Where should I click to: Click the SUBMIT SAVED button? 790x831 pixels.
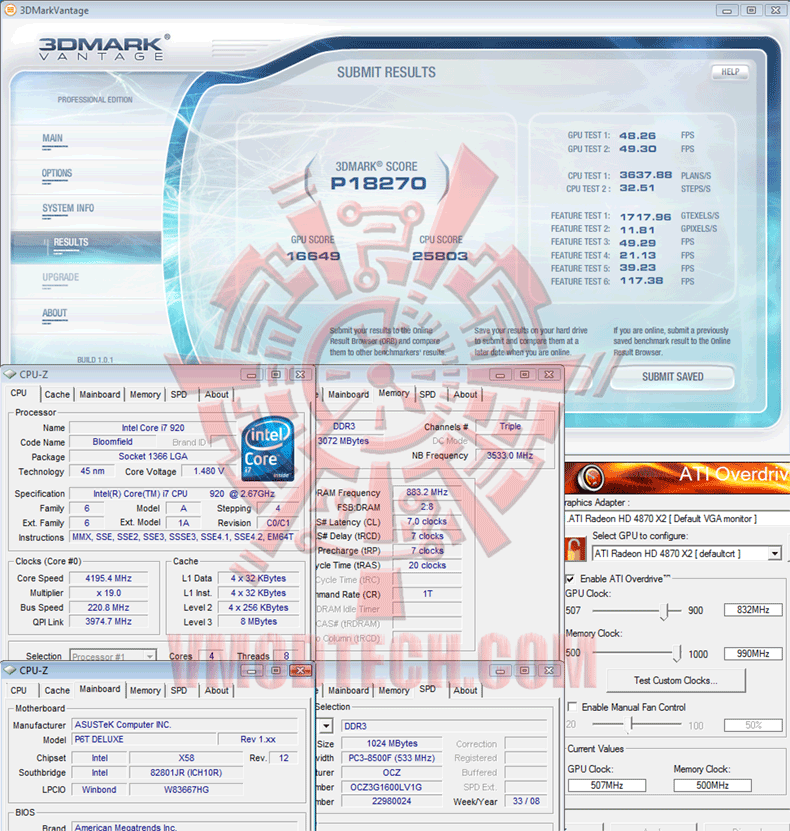[672, 377]
